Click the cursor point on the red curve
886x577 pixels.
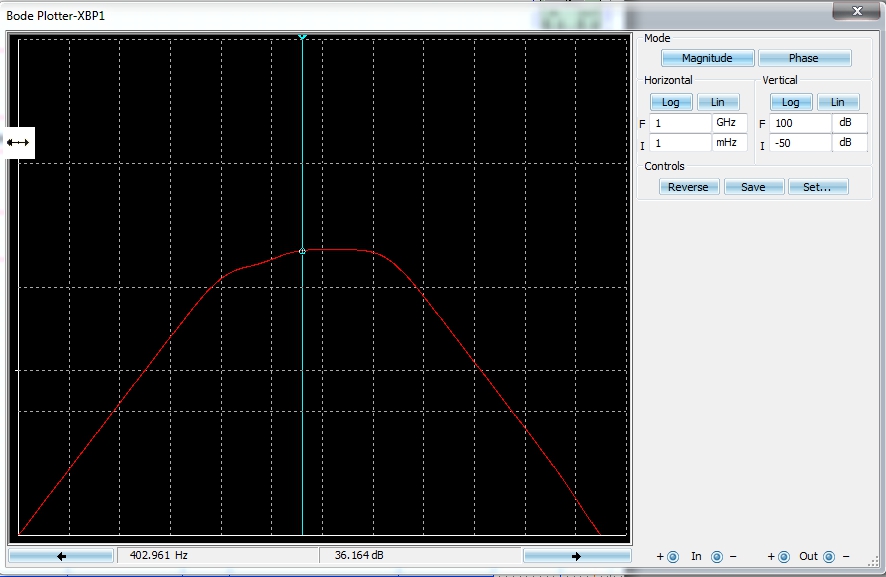click(302, 251)
